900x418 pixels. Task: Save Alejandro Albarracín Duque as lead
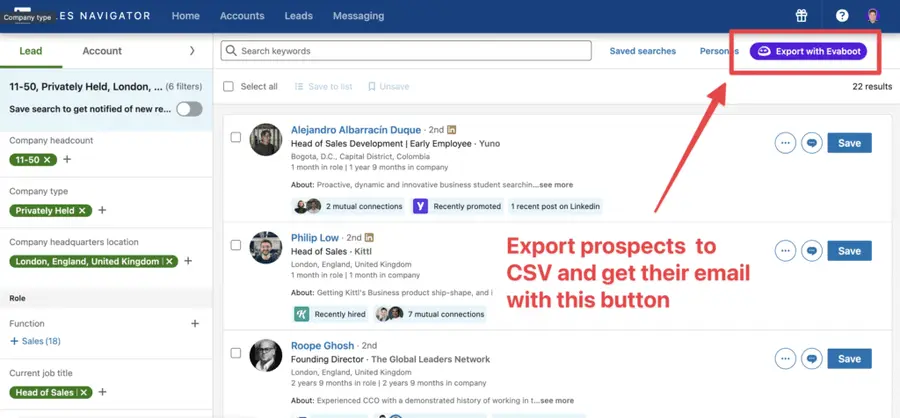point(849,143)
